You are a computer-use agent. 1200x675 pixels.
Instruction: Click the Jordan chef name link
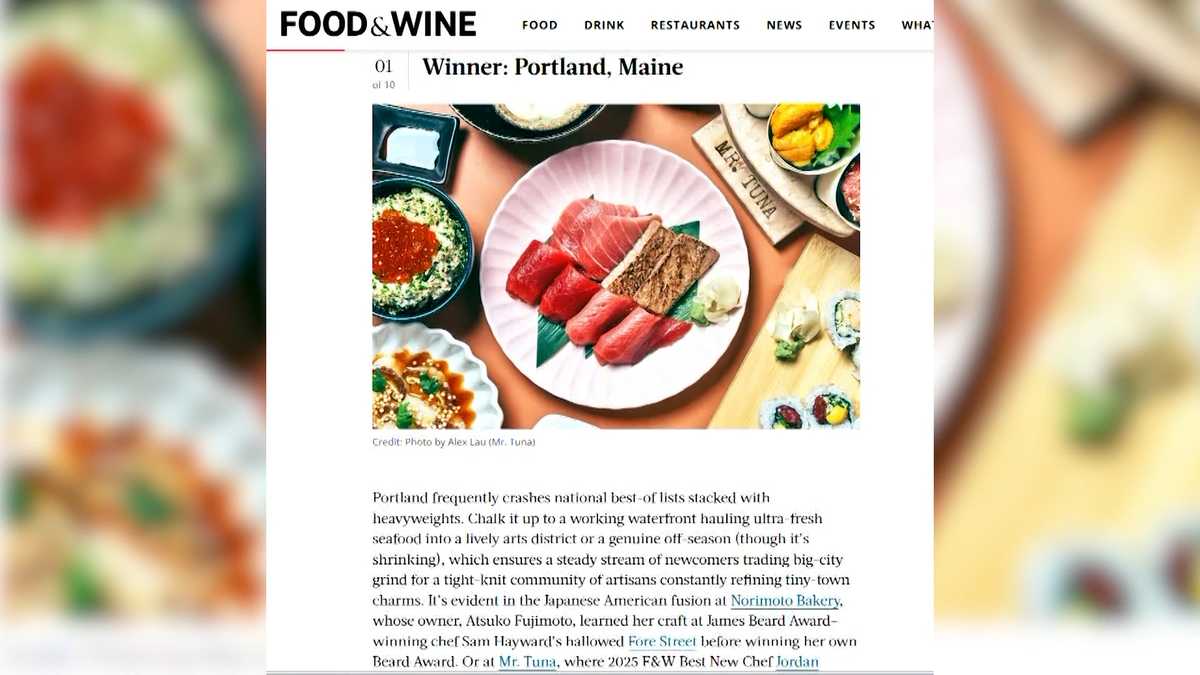coord(797,661)
